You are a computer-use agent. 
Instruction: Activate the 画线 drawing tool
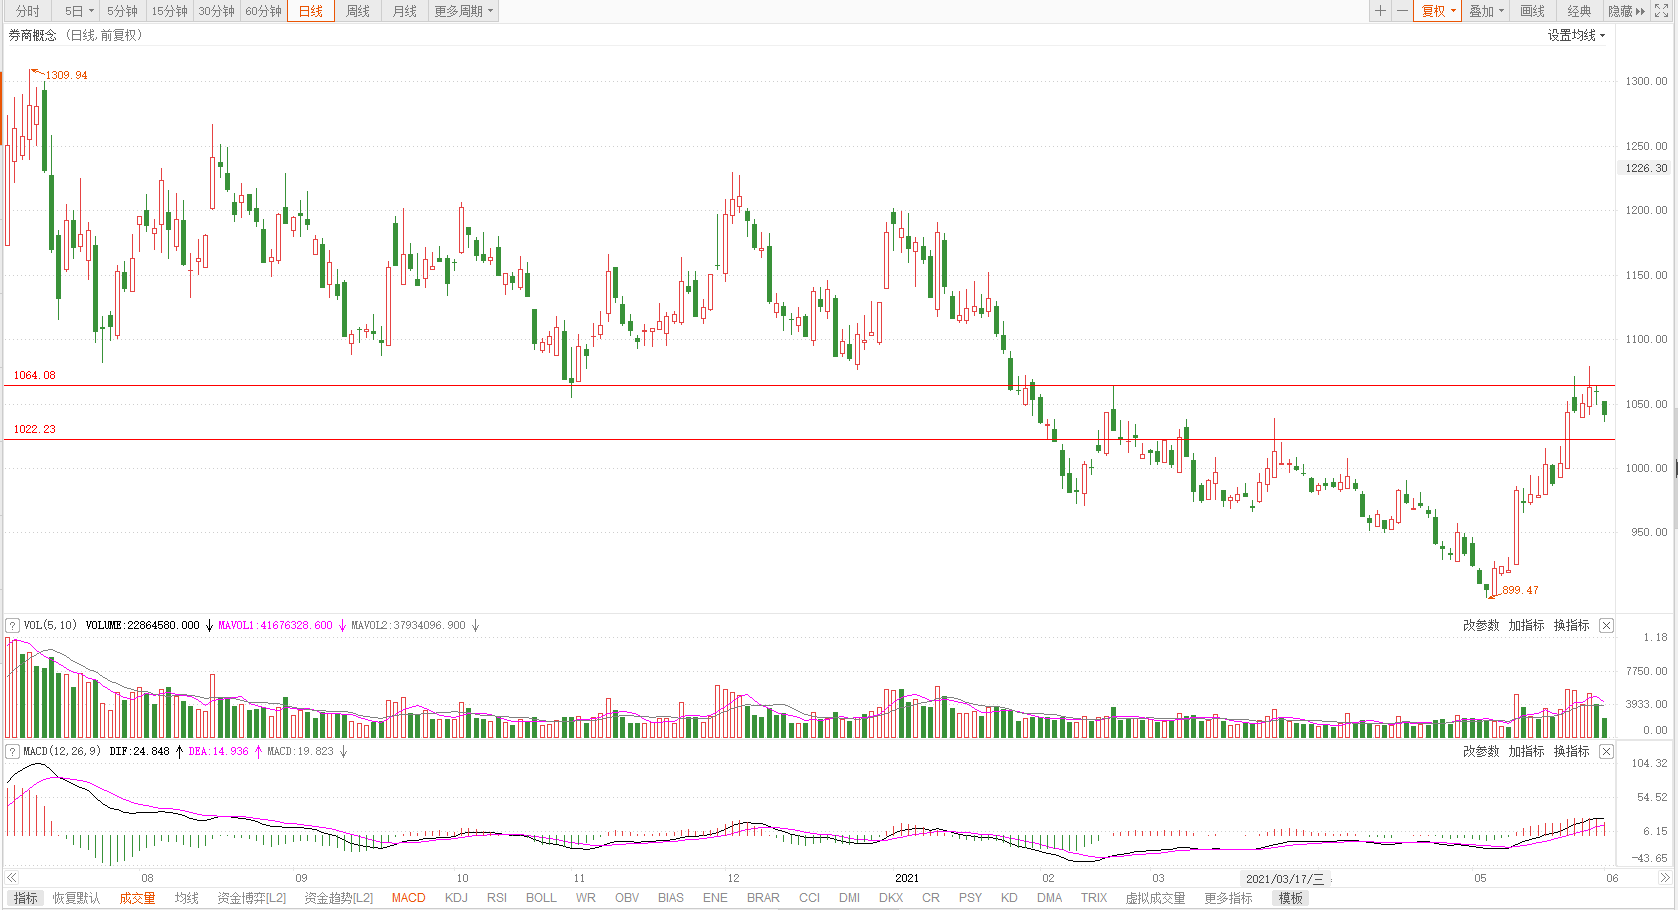pos(1532,11)
